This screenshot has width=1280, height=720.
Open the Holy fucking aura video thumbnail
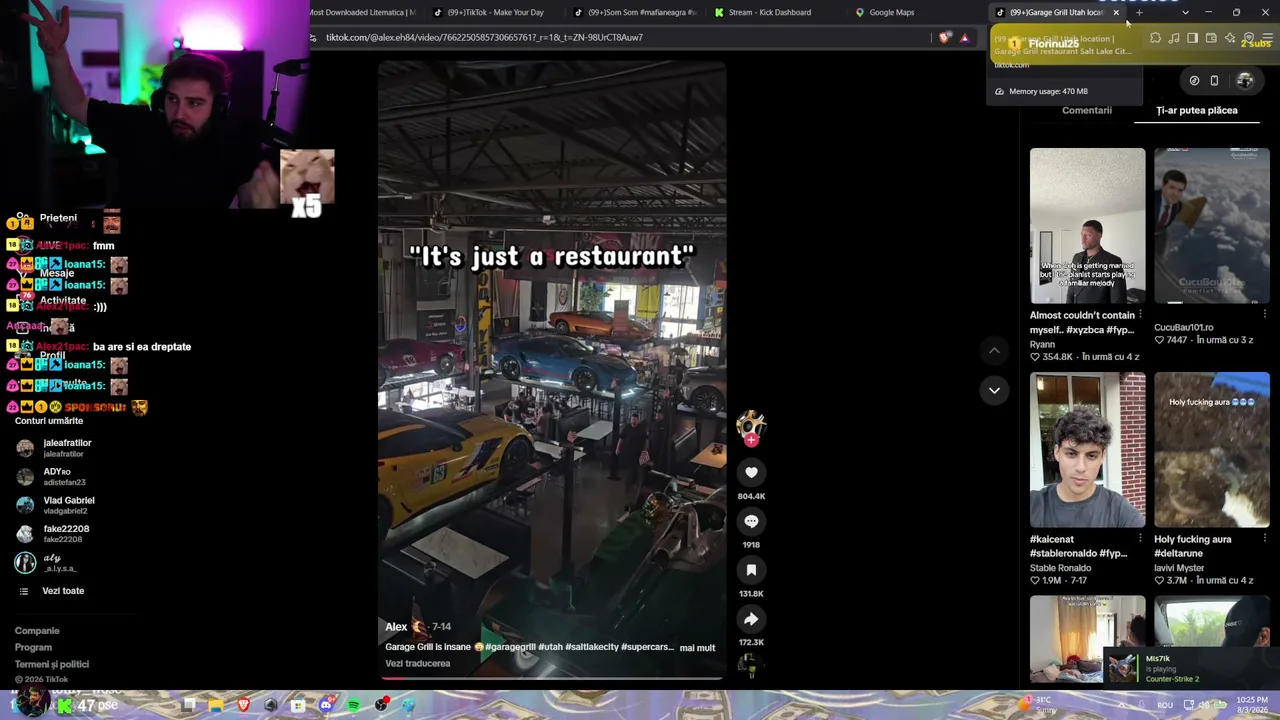(x=1212, y=450)
